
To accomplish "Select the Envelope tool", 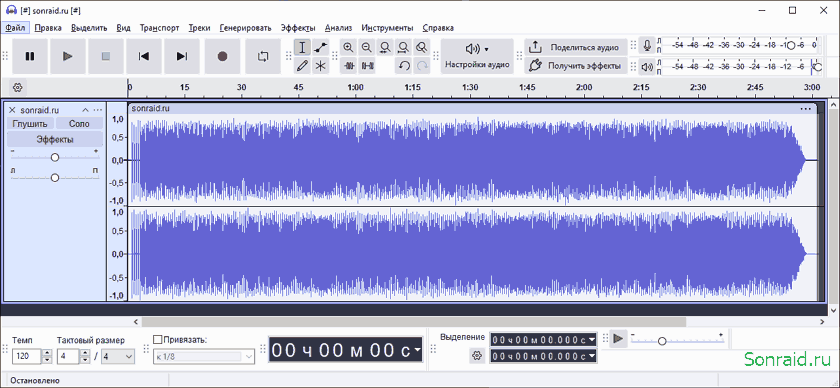I will click(x=320, y=48).
